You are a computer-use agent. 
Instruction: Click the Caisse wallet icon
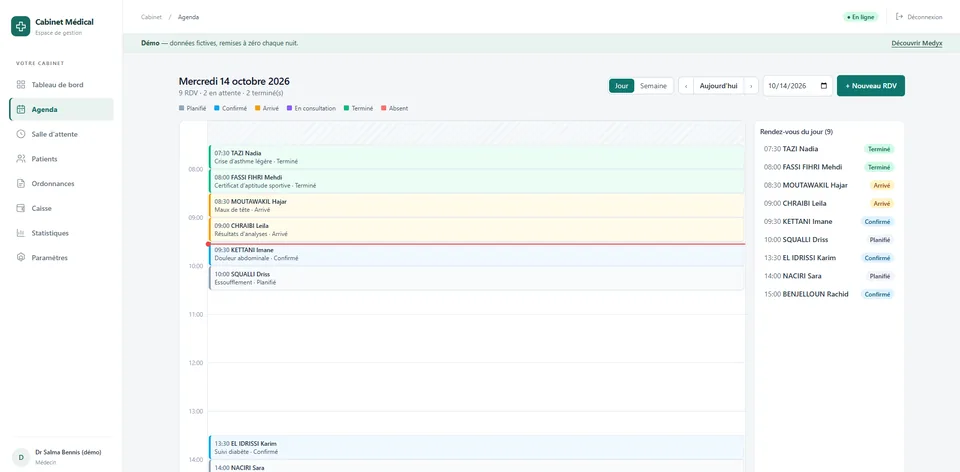pyautogui.click(x=21, y=208)
